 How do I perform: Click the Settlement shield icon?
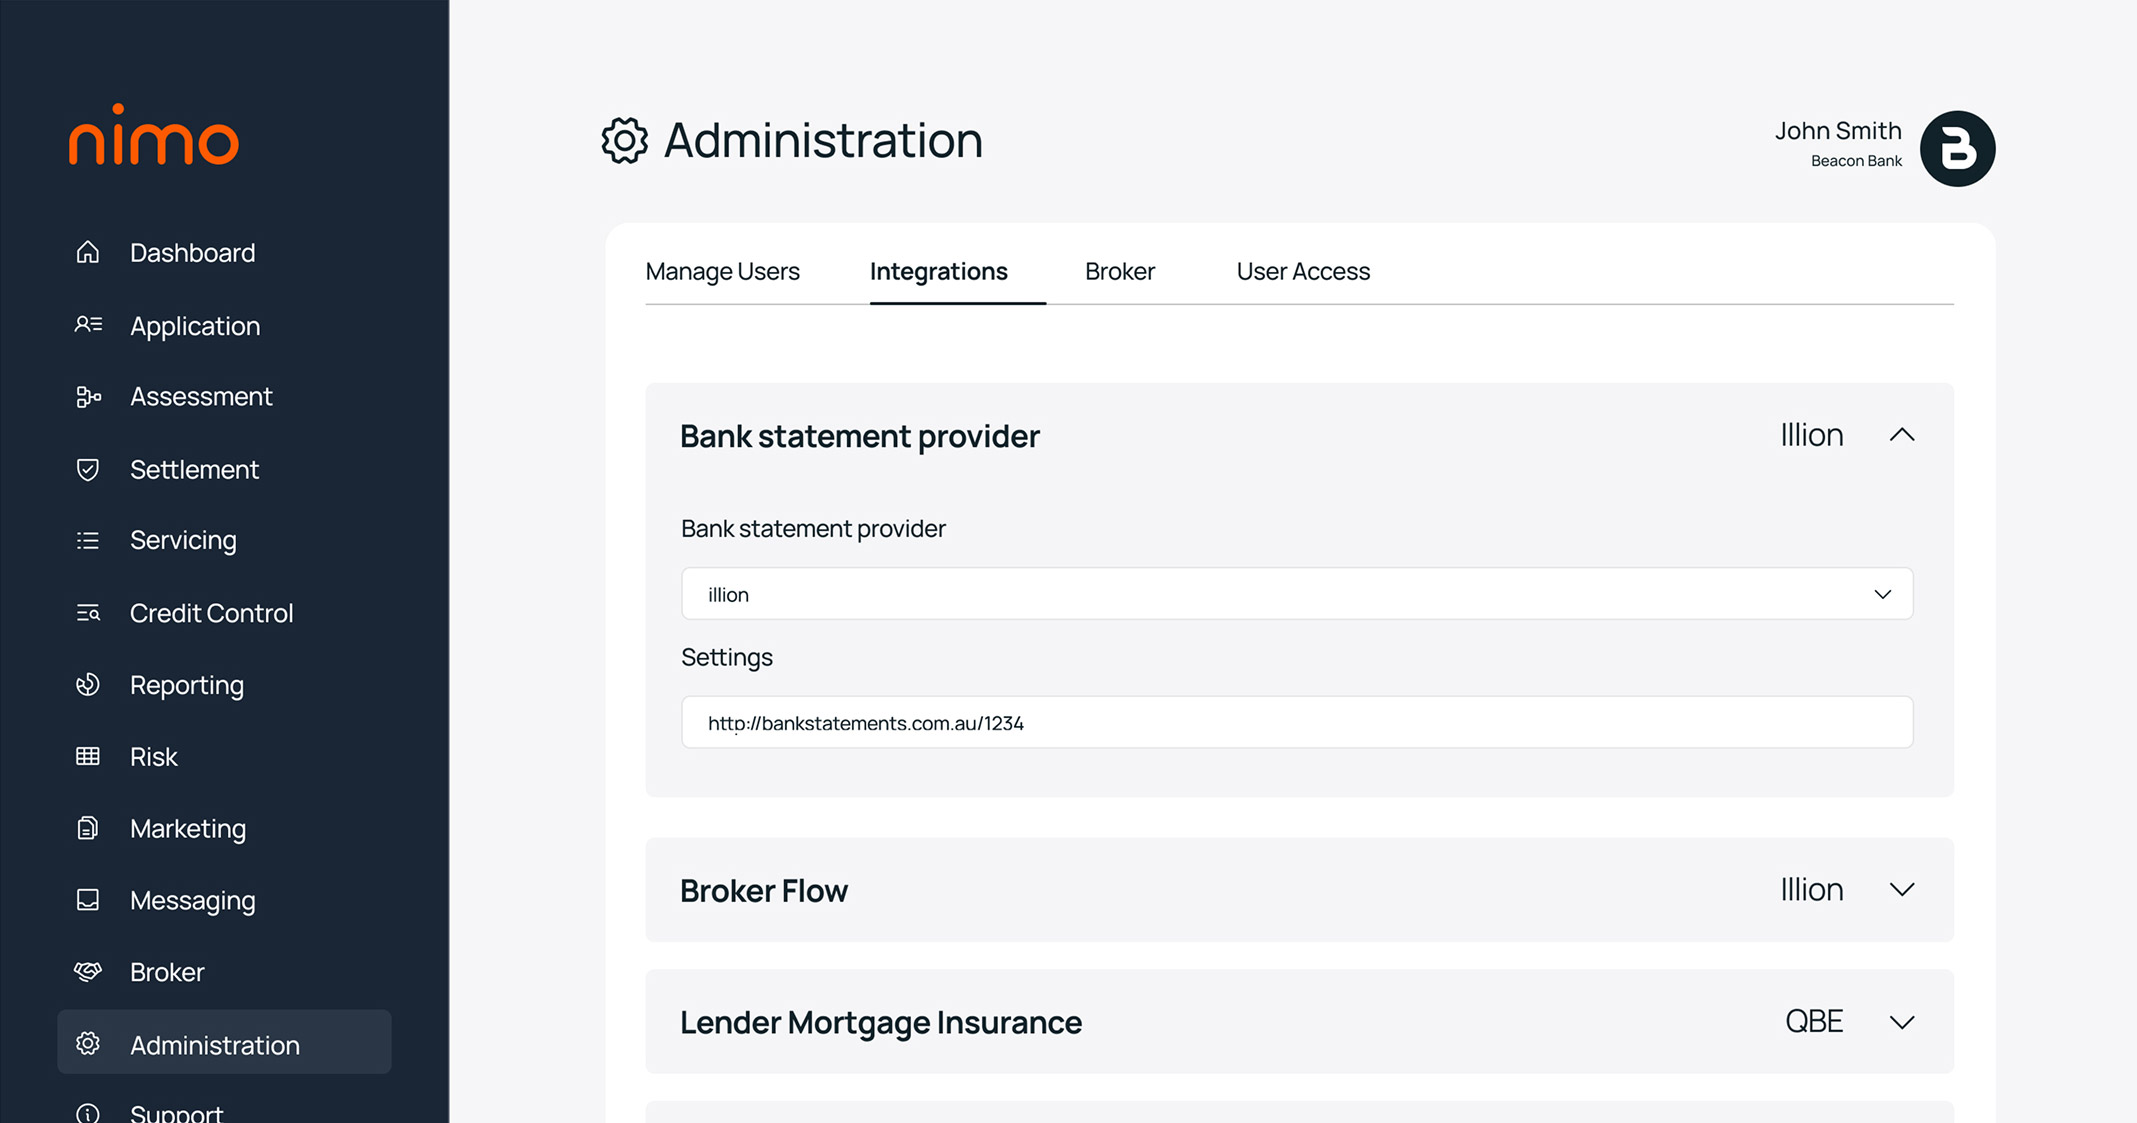(88, 469)
